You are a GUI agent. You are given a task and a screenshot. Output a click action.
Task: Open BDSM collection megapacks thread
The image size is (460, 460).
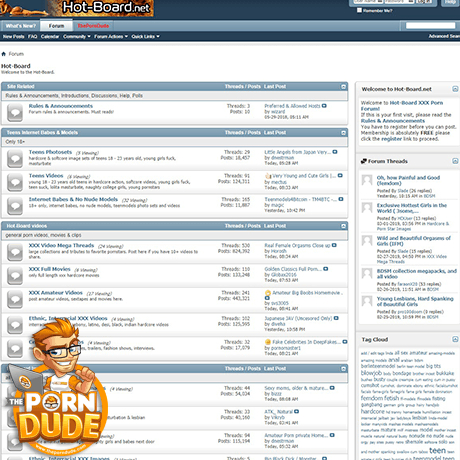click(x=417, y=274)
